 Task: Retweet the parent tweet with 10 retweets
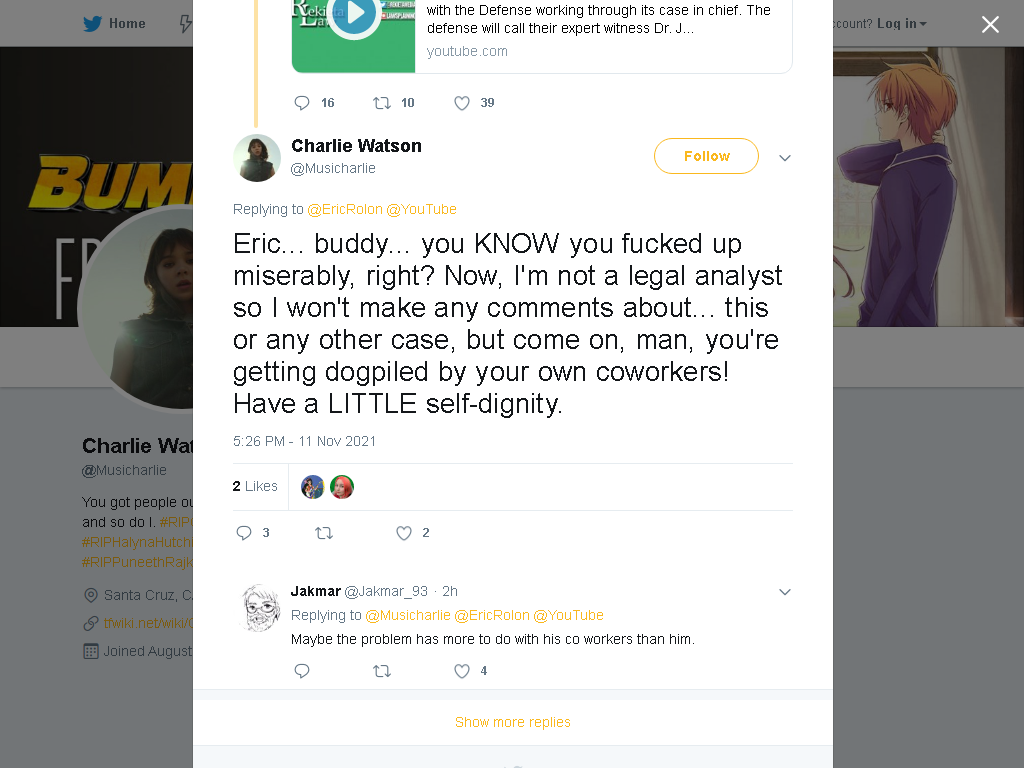[x=382, y=103]
